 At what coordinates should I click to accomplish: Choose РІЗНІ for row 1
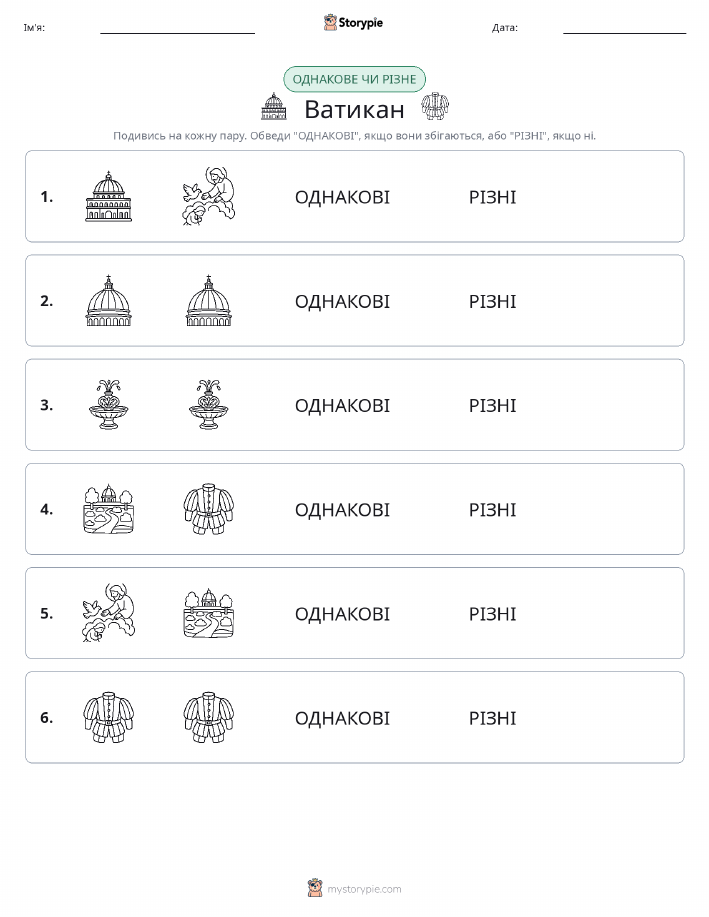point(493,197)
